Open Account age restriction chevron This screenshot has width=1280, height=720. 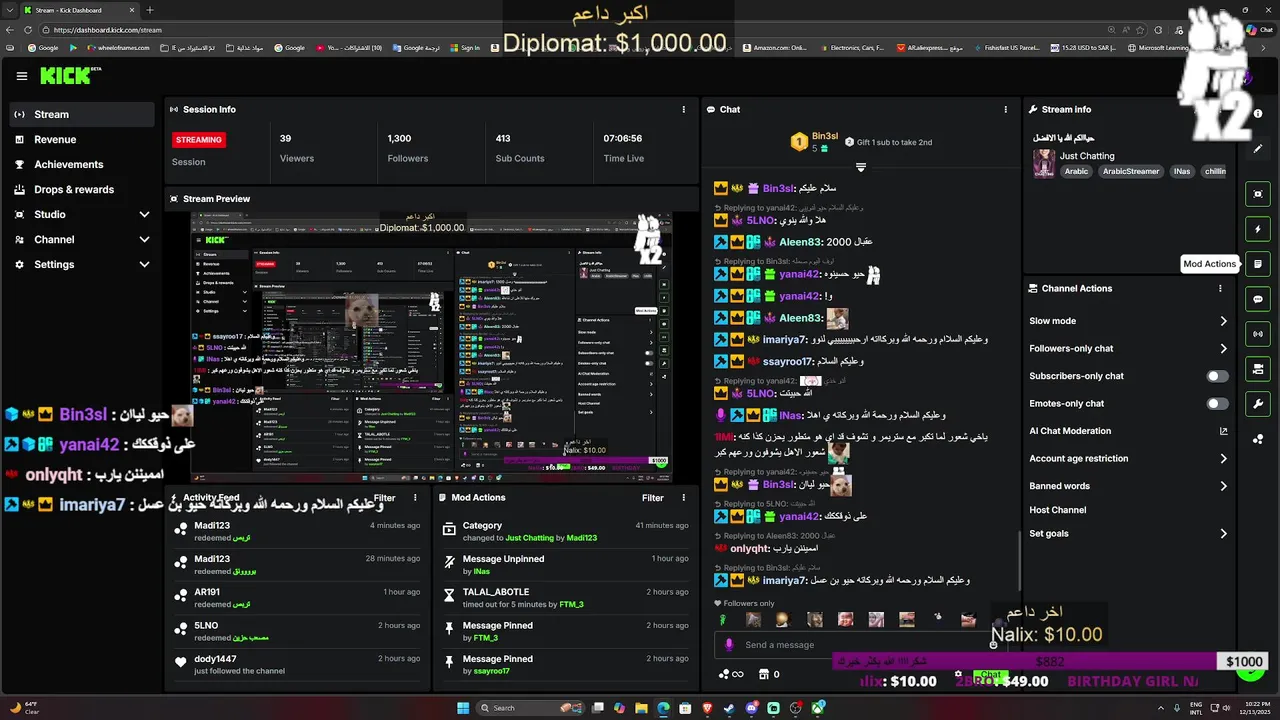coord(1223,459)
